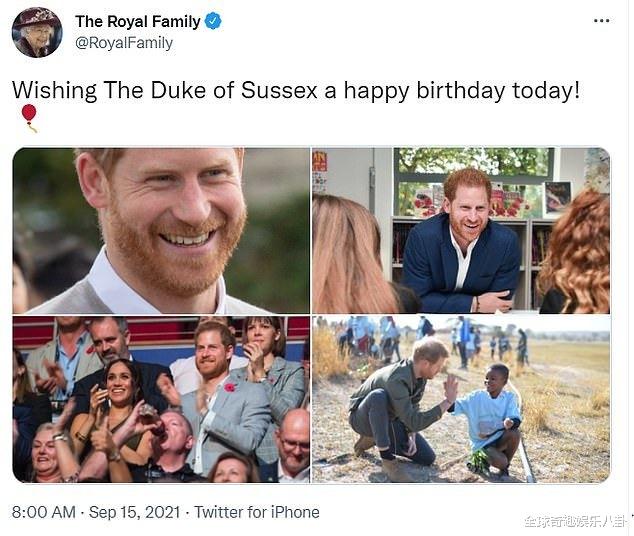Click the red balloon emoji
This screenshot has height=536, width=634.
pos(29,116)
